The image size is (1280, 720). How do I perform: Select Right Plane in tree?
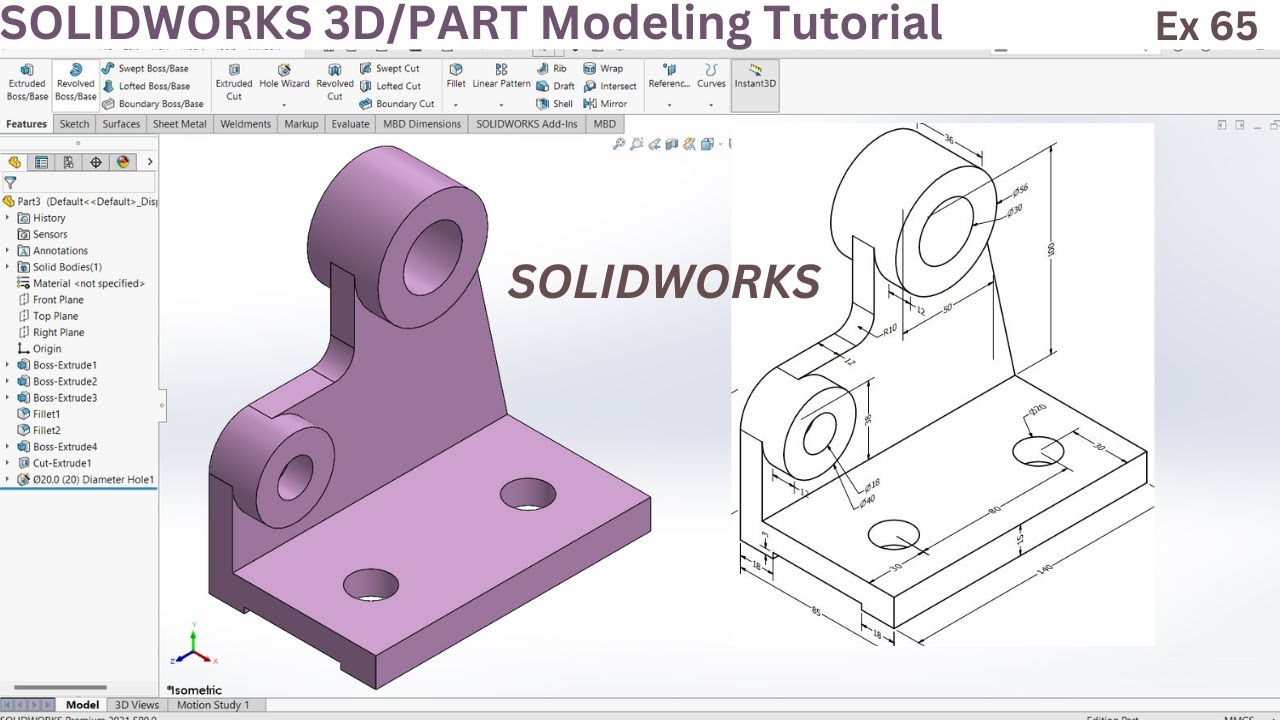[51, 332]
